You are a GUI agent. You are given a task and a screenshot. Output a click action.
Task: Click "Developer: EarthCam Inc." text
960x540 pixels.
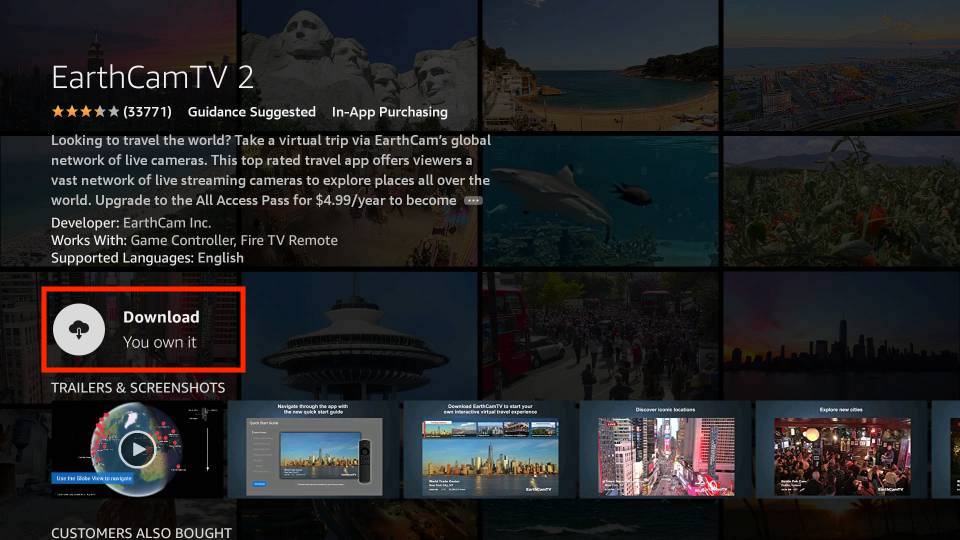tap(131, 223)
